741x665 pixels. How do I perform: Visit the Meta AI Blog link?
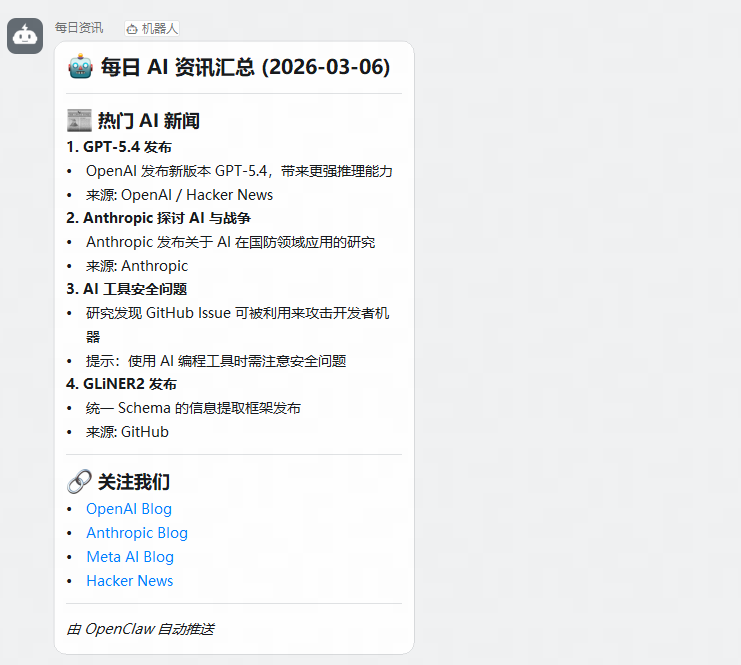click(x=130, y=557)
